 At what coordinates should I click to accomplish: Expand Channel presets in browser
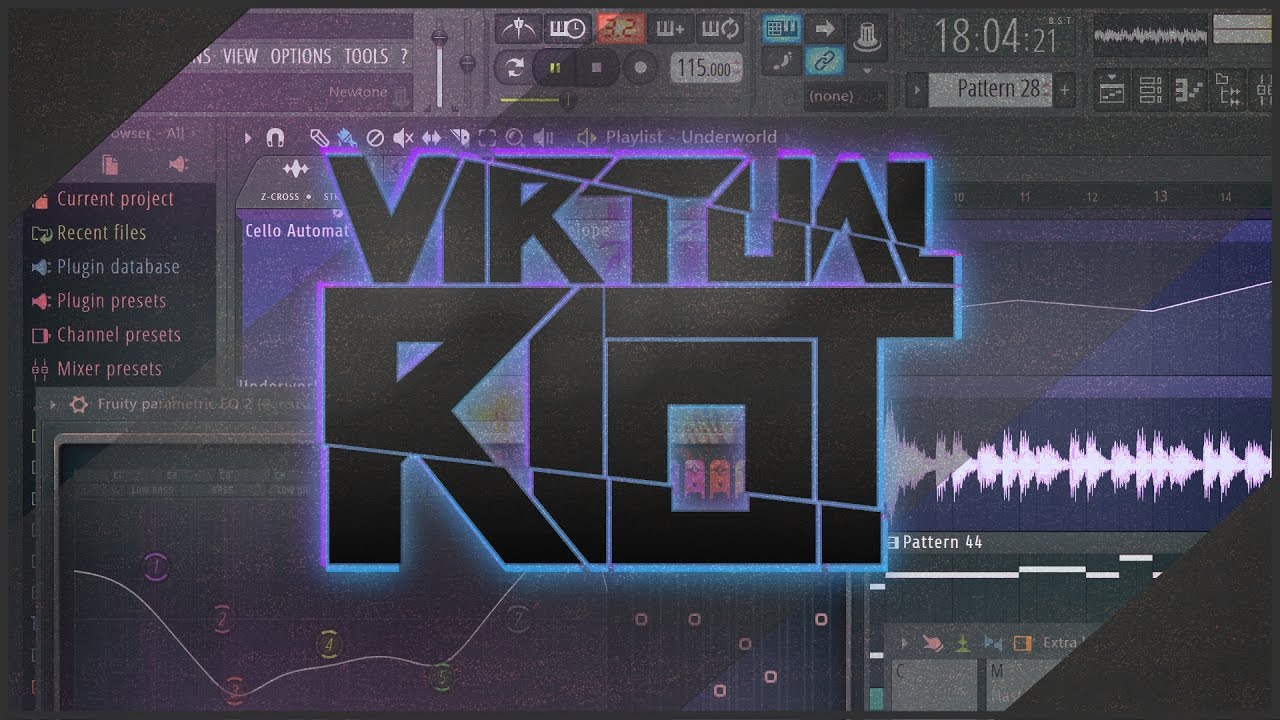pyautogui.click(x=118, y=335)
